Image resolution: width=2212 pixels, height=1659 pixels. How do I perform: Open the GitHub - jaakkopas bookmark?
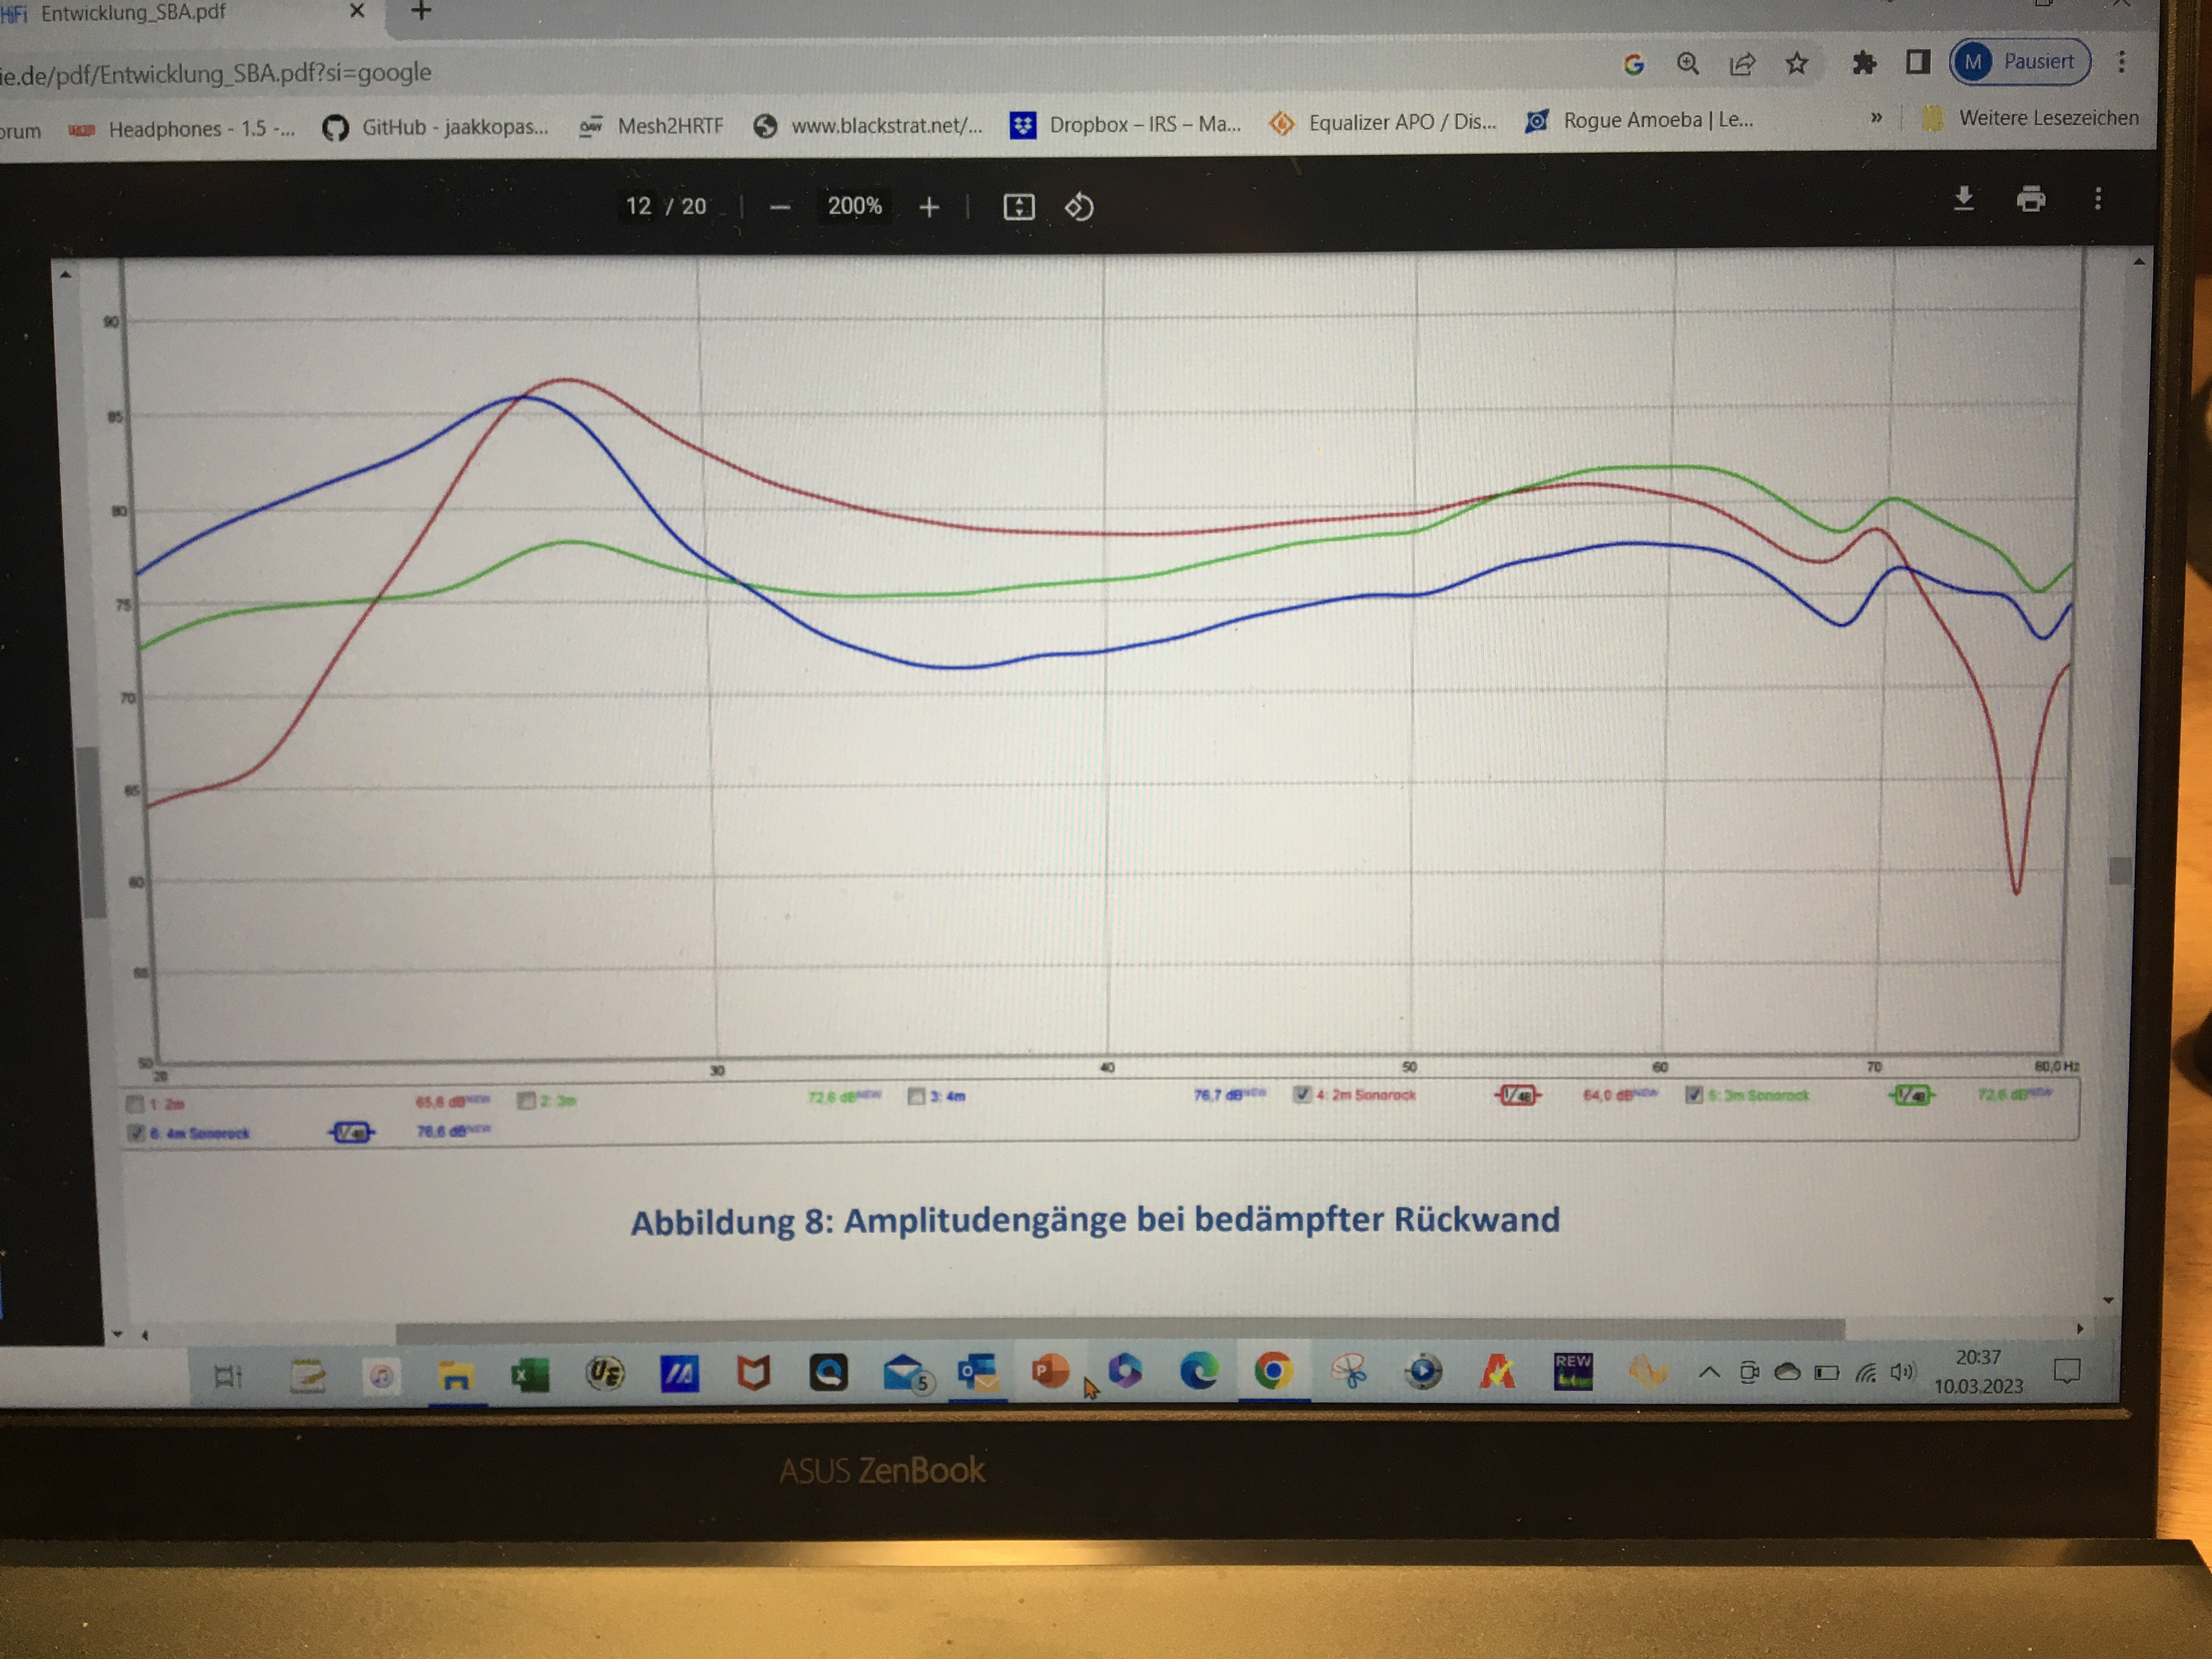click(x=435, y=127)
